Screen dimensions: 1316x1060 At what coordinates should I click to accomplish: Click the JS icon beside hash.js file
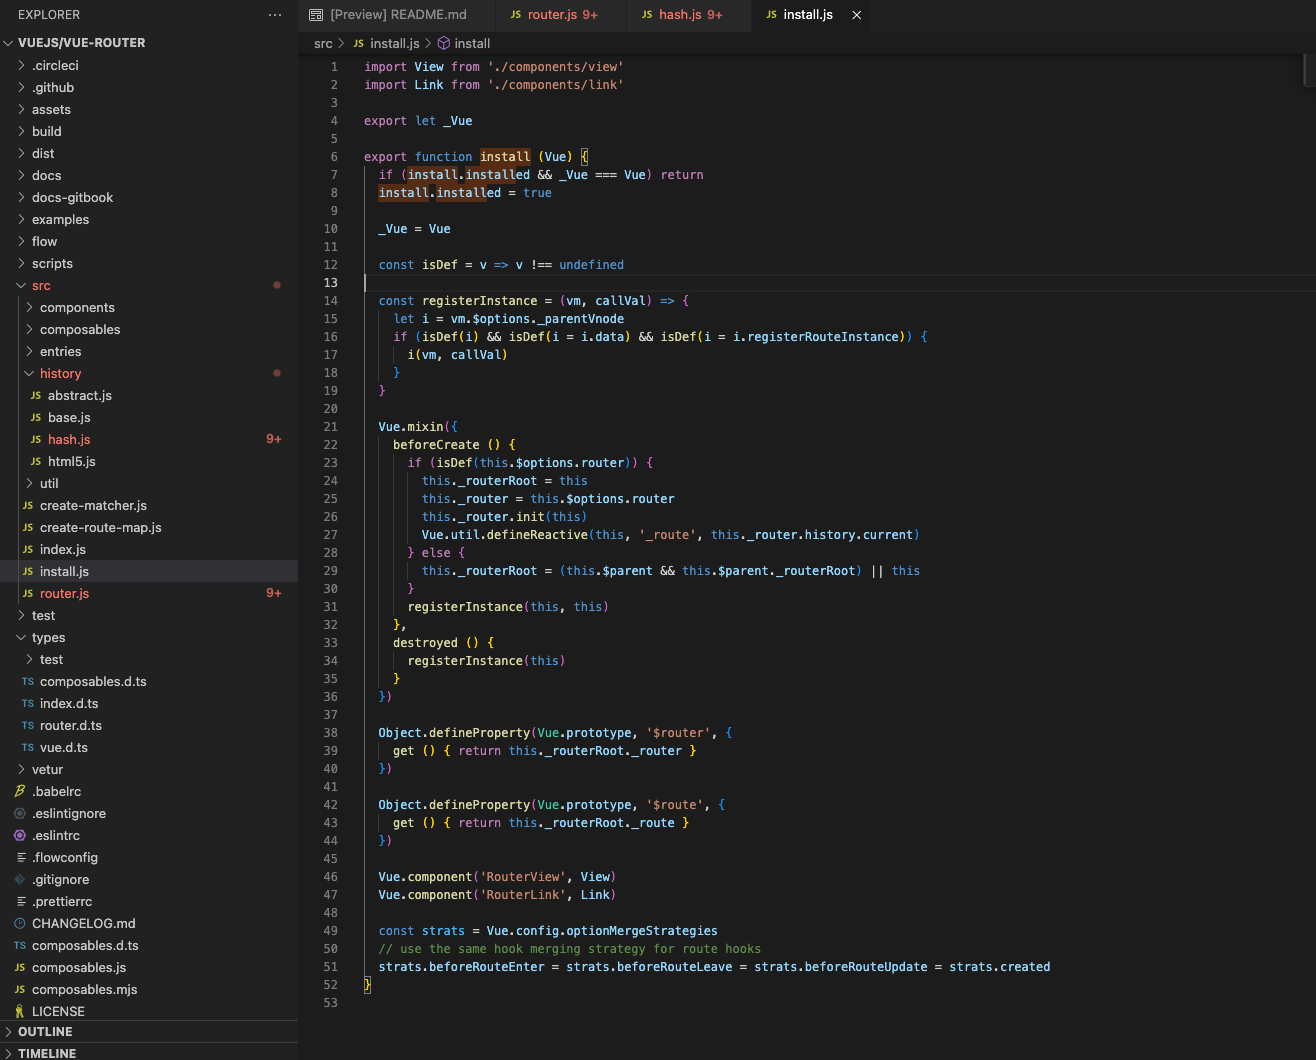click(x=36, y=440)
